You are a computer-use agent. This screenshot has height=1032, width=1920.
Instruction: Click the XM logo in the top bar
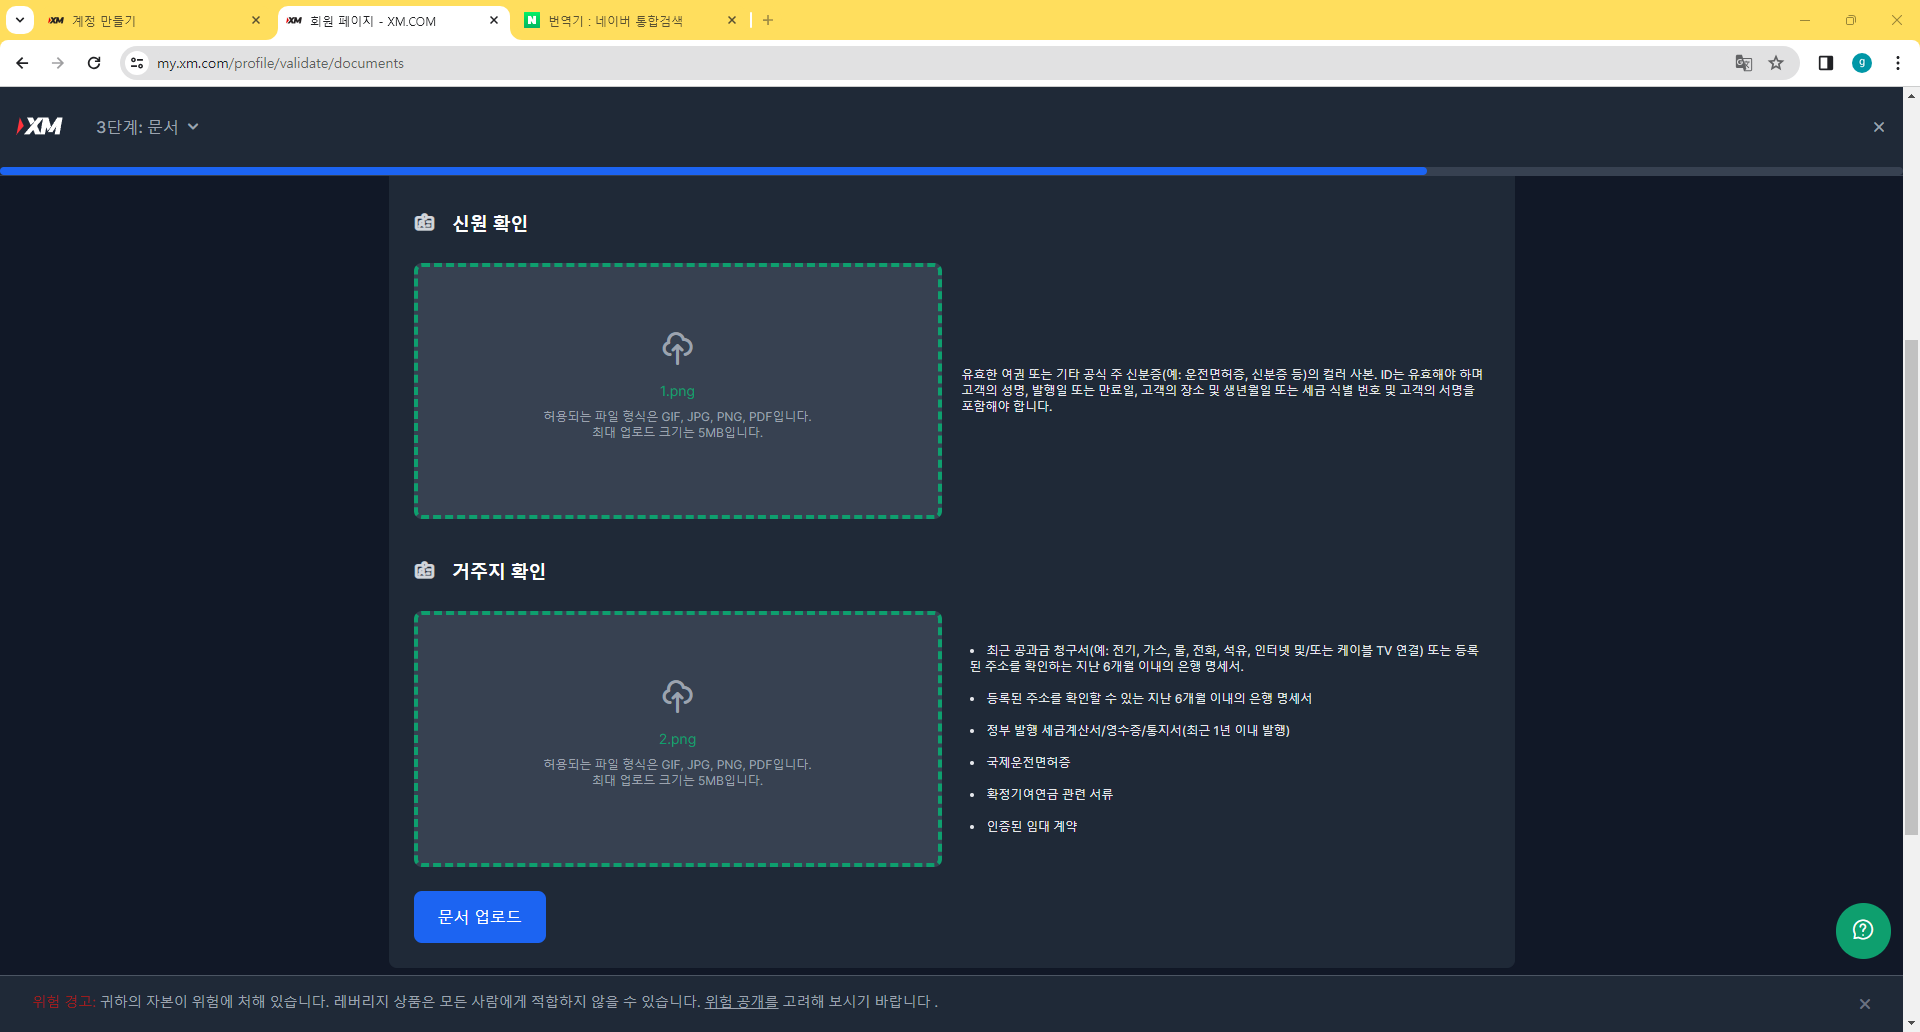click(x=40, y=126)
